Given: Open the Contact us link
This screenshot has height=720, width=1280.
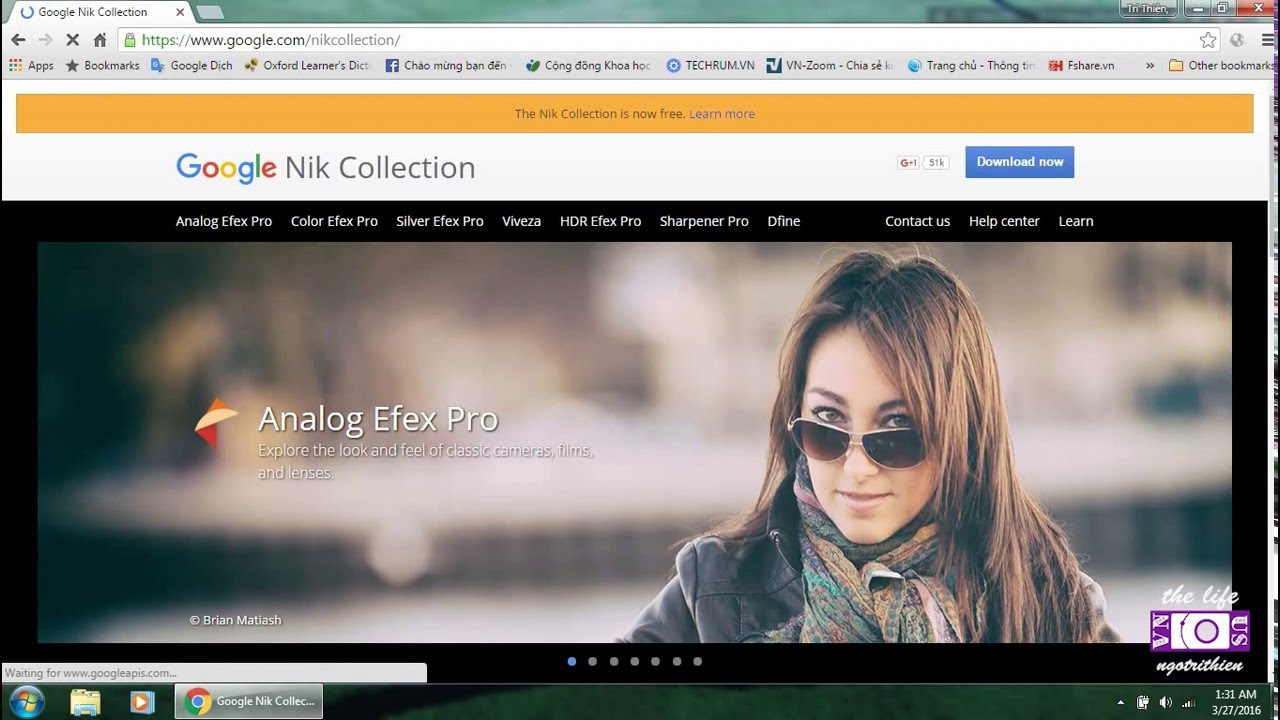Looking at the screenshot, I should click(918, 221).
